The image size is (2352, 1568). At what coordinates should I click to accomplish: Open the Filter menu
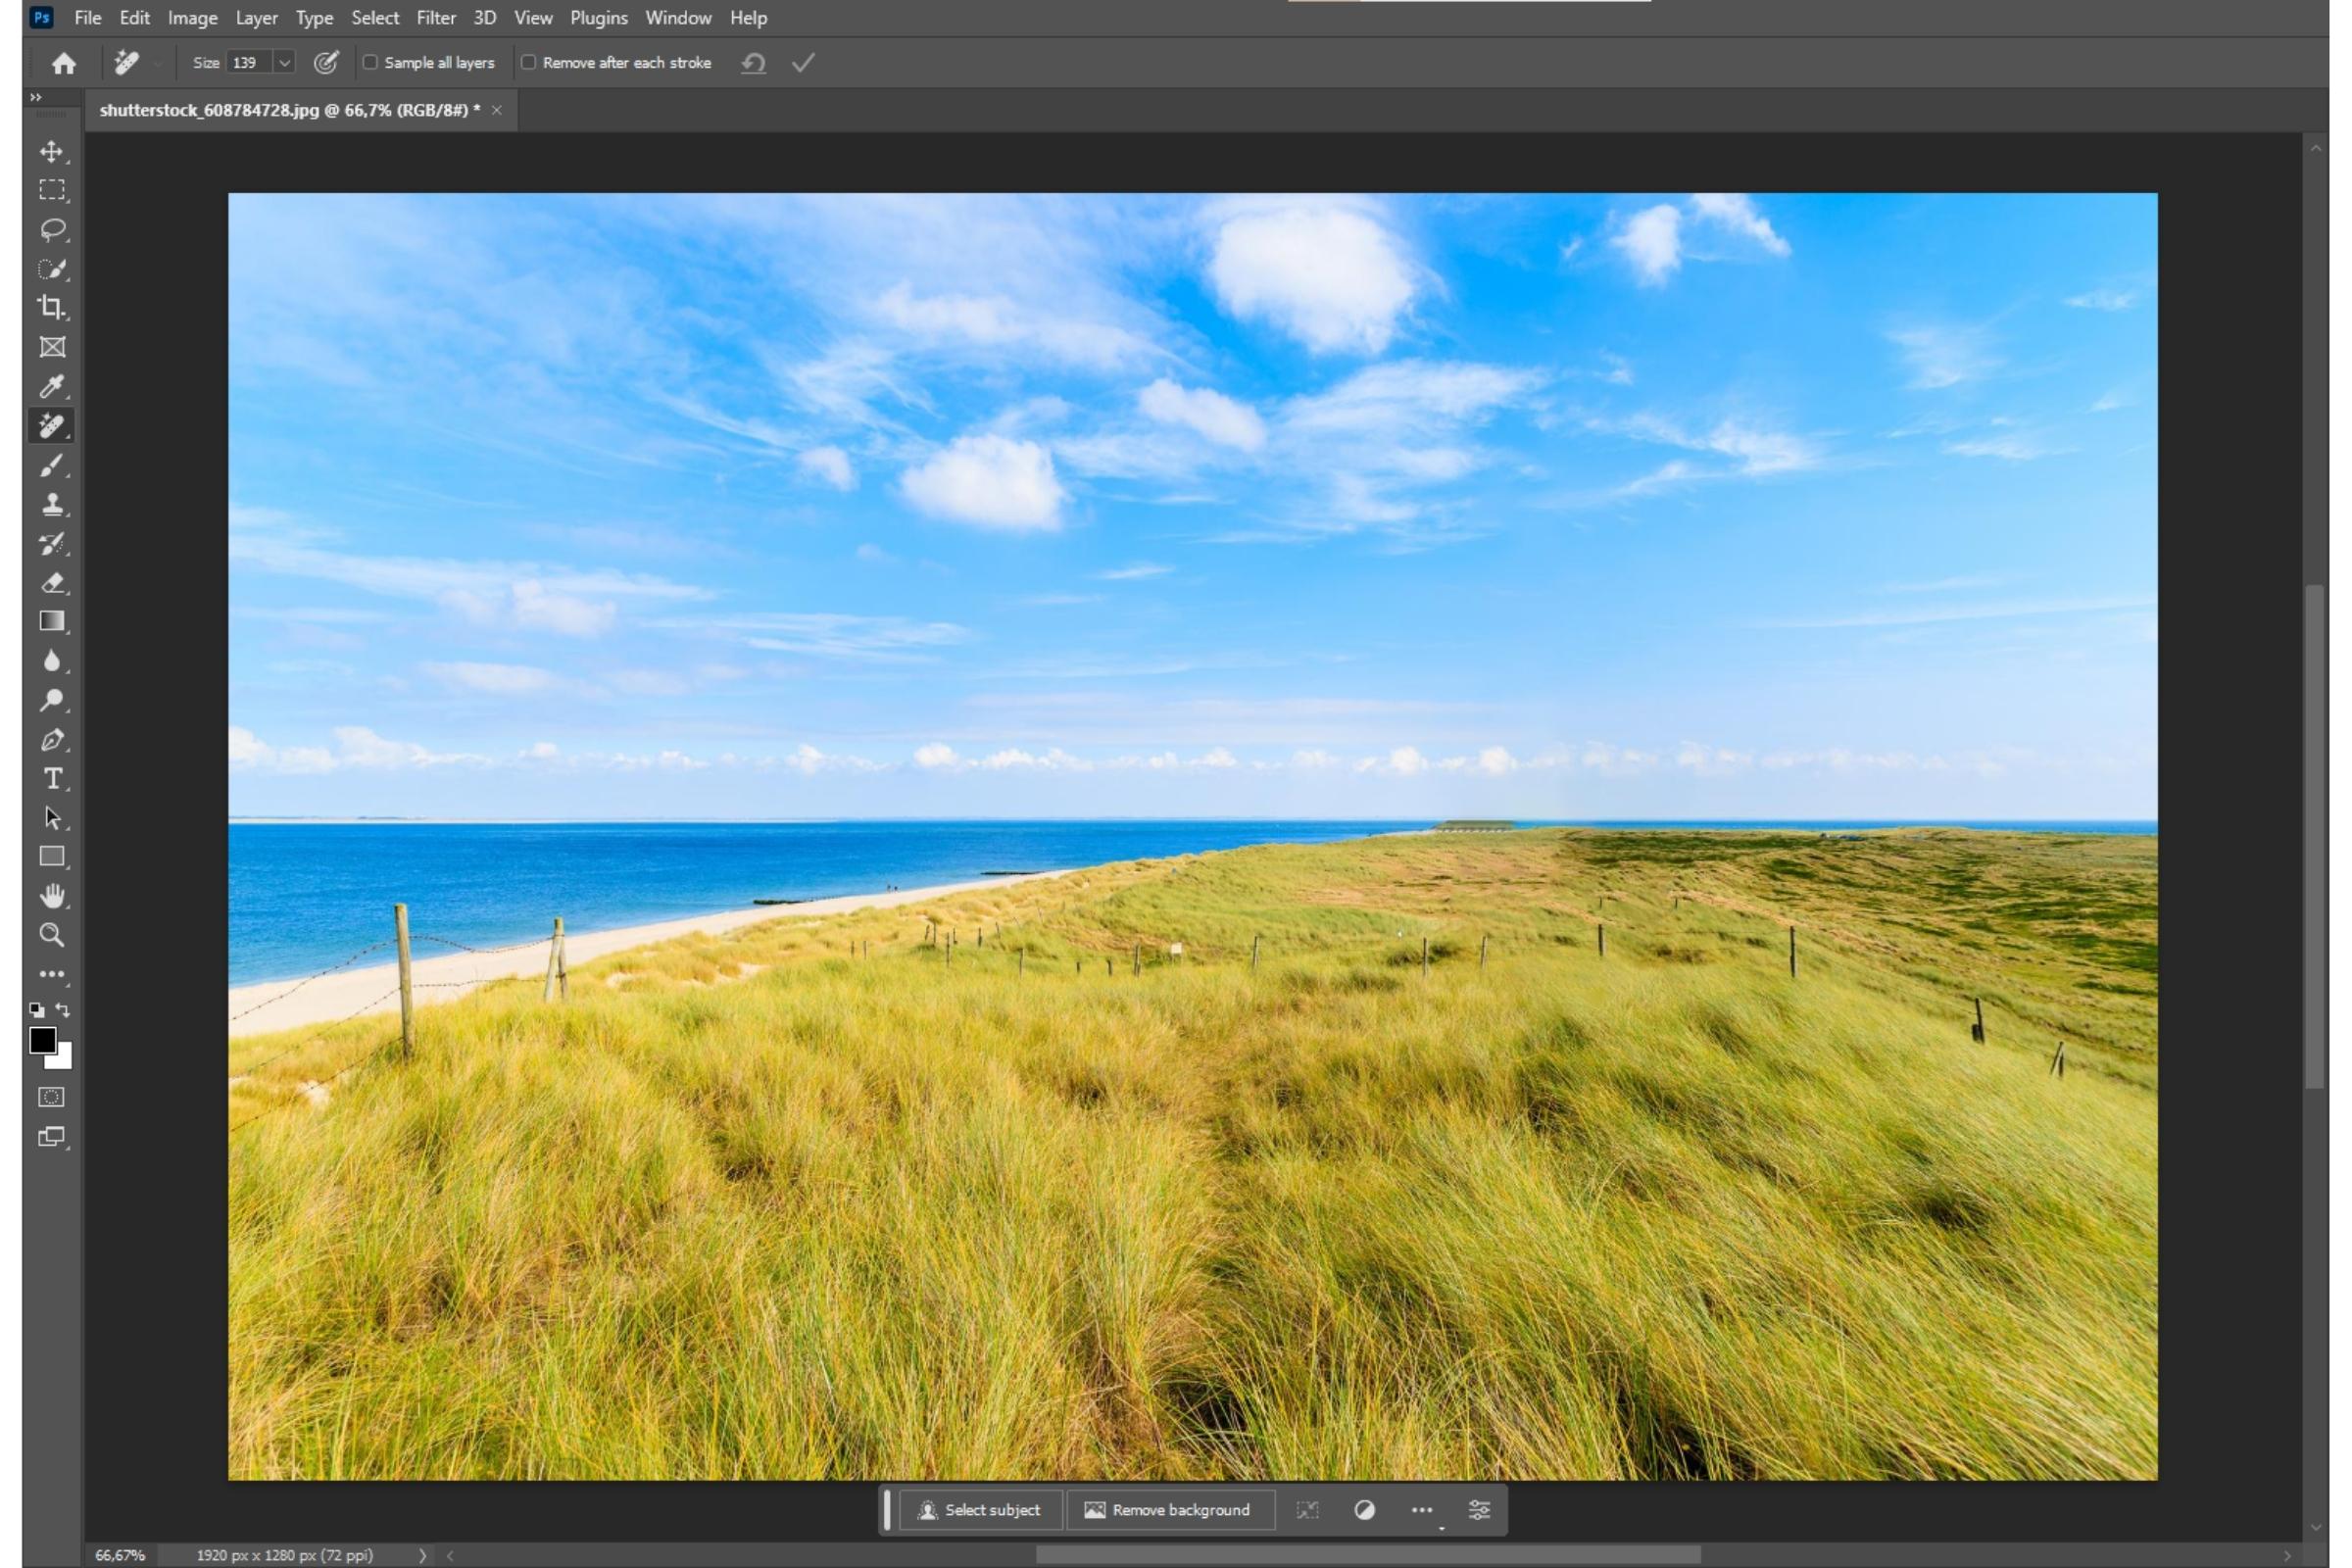[x=435, y=18]
